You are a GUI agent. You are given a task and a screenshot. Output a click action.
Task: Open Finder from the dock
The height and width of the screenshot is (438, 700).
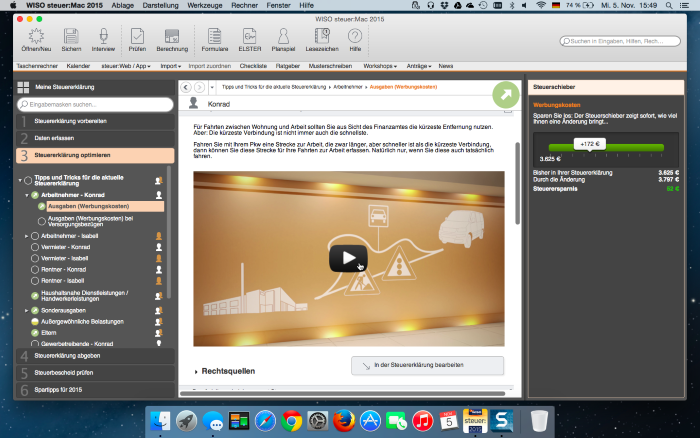coord(160,421)
